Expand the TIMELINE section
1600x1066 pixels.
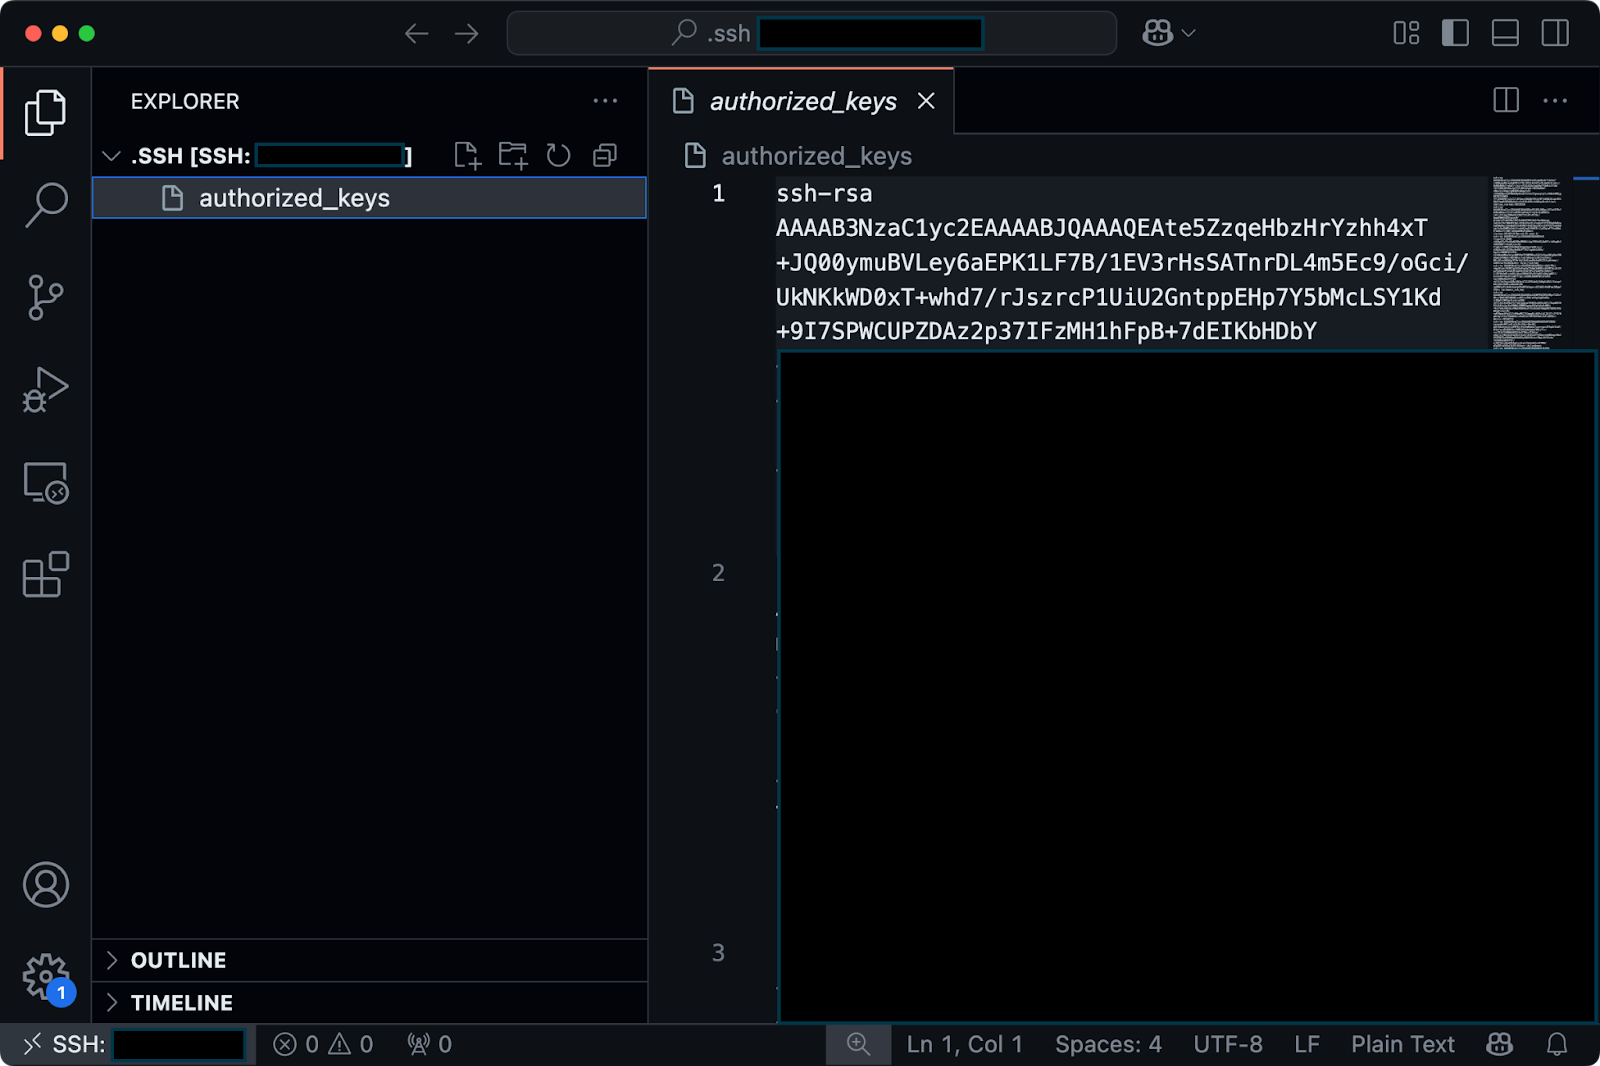(370, 1003)
